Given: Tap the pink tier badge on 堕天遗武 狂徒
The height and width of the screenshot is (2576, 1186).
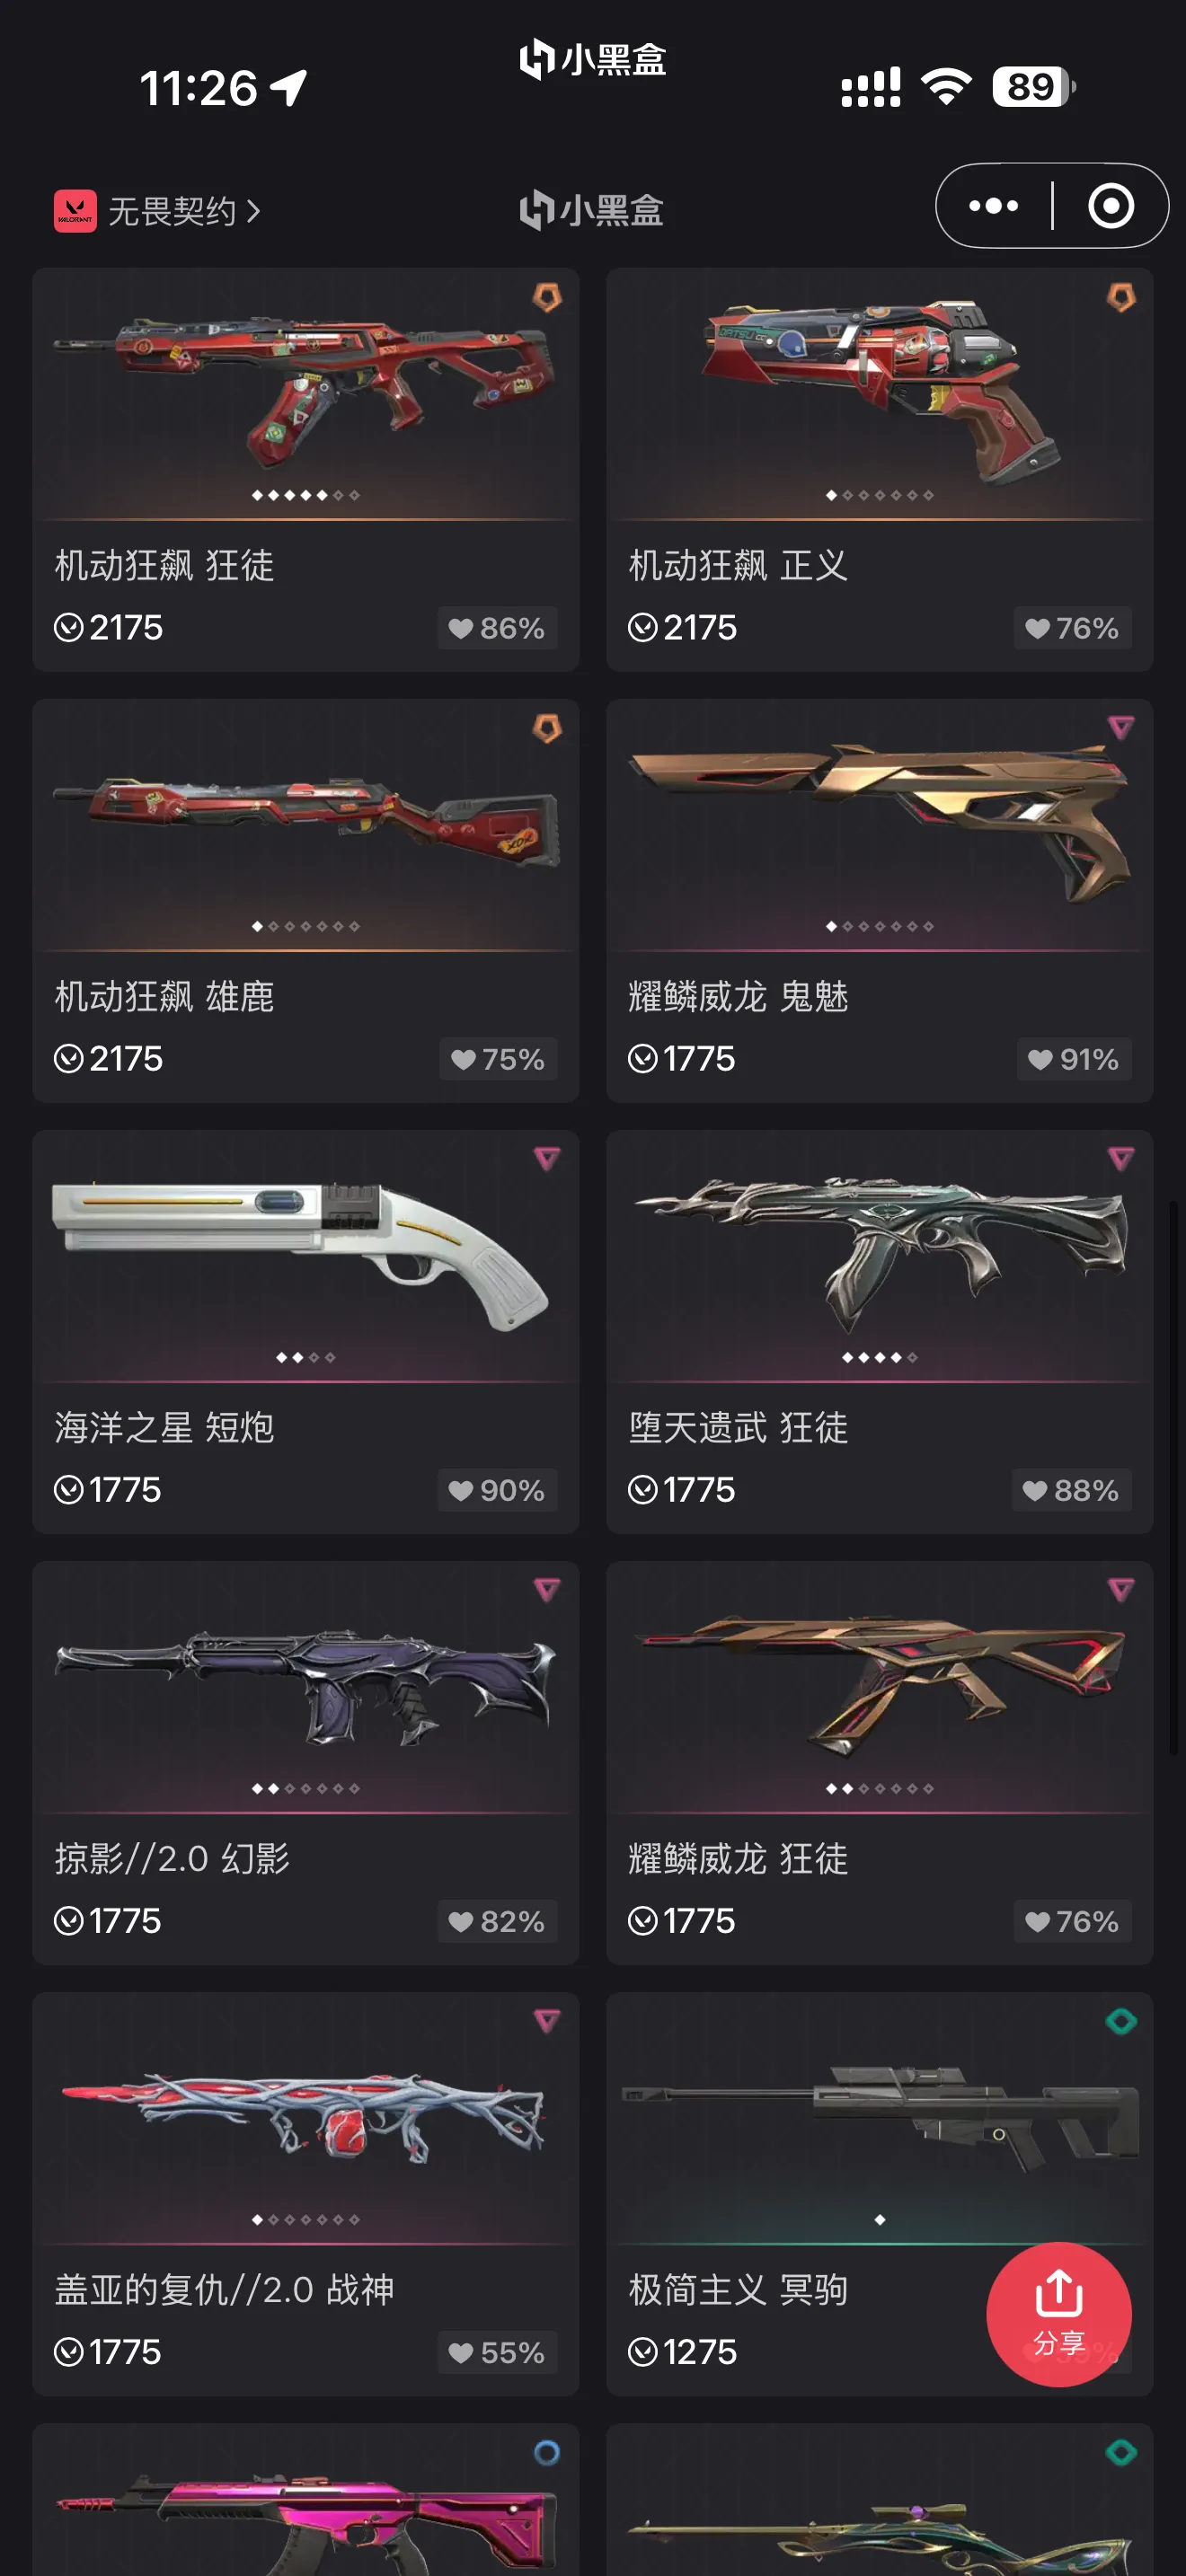Looking at the screenshot, I should [x=1120, y=1159].
